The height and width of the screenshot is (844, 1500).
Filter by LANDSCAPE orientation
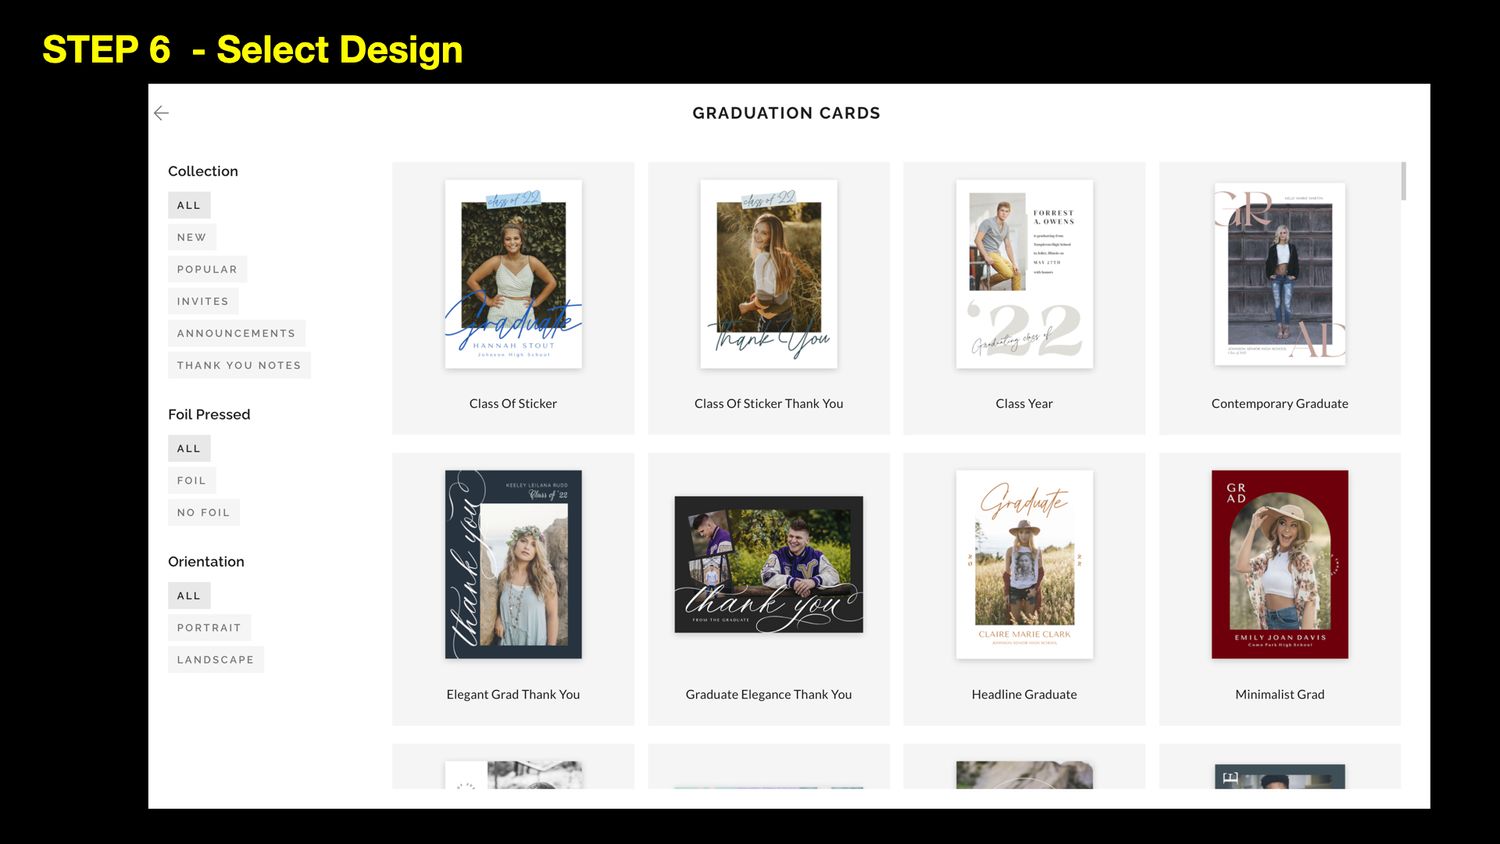(x=216, y=659)
